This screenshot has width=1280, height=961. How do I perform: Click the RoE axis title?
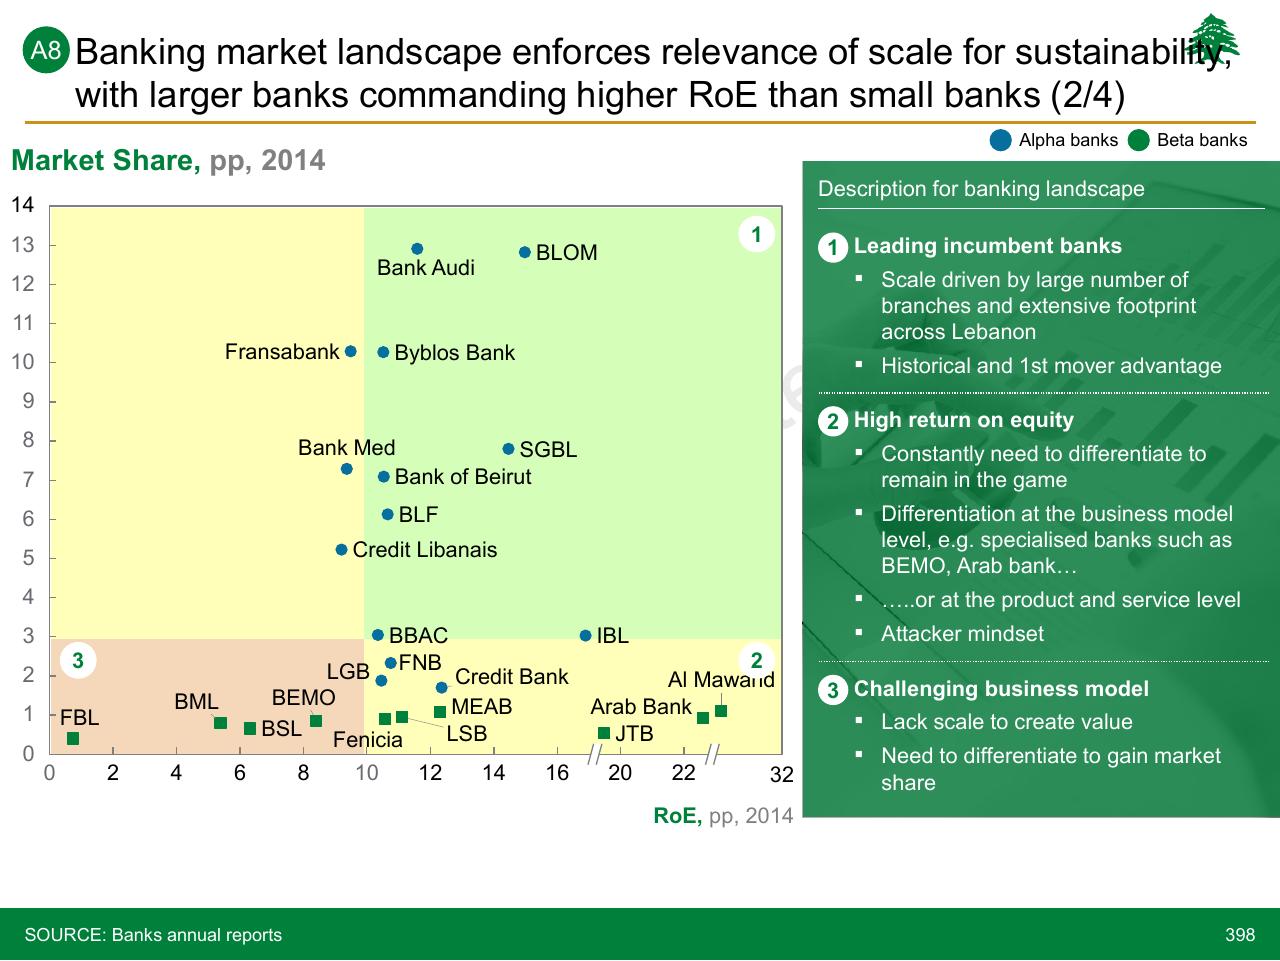723,816
